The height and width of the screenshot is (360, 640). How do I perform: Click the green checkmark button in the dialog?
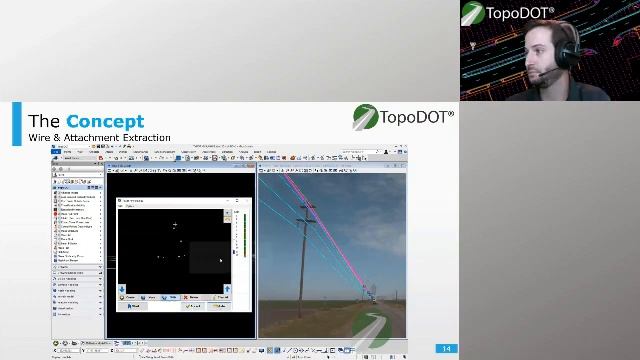(x=193, y=306)
